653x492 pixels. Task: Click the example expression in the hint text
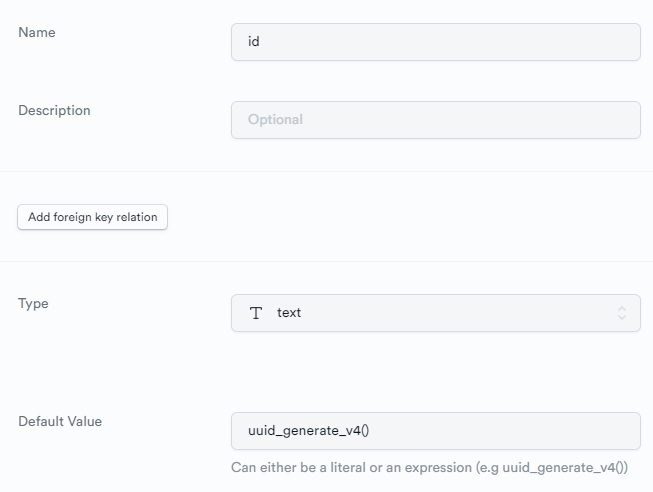tap(564, 468)
